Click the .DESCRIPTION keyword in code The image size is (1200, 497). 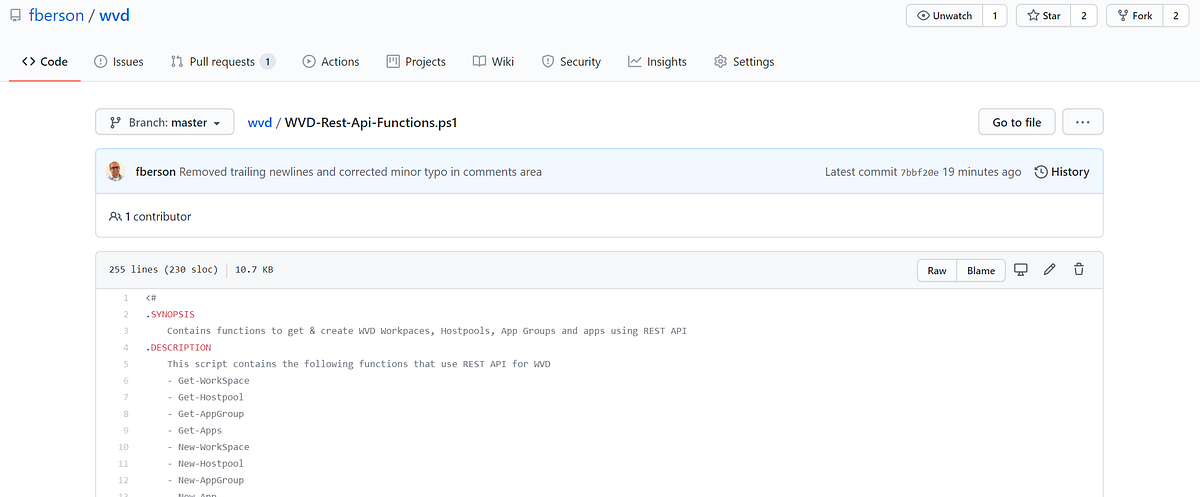(178, 348)
